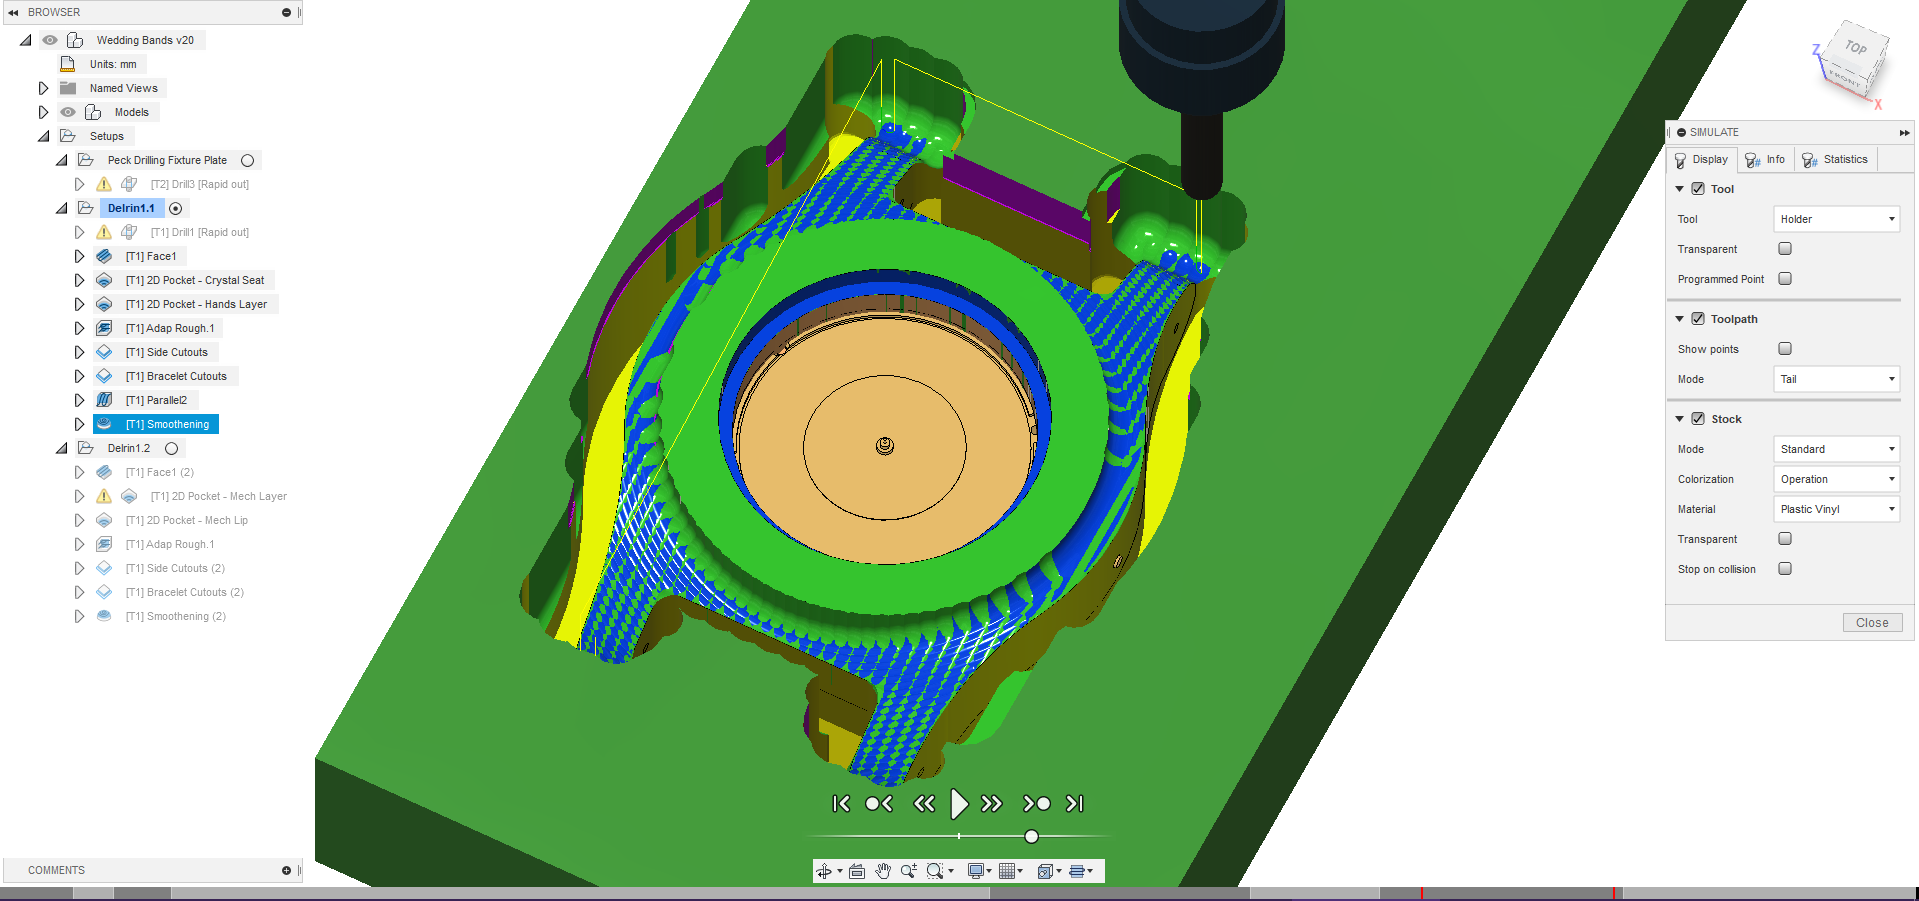Image resolution: width=1919 pixels, height=901 pixels.
Task: Collapse the Setups node
Action: (x=43, y=136)
